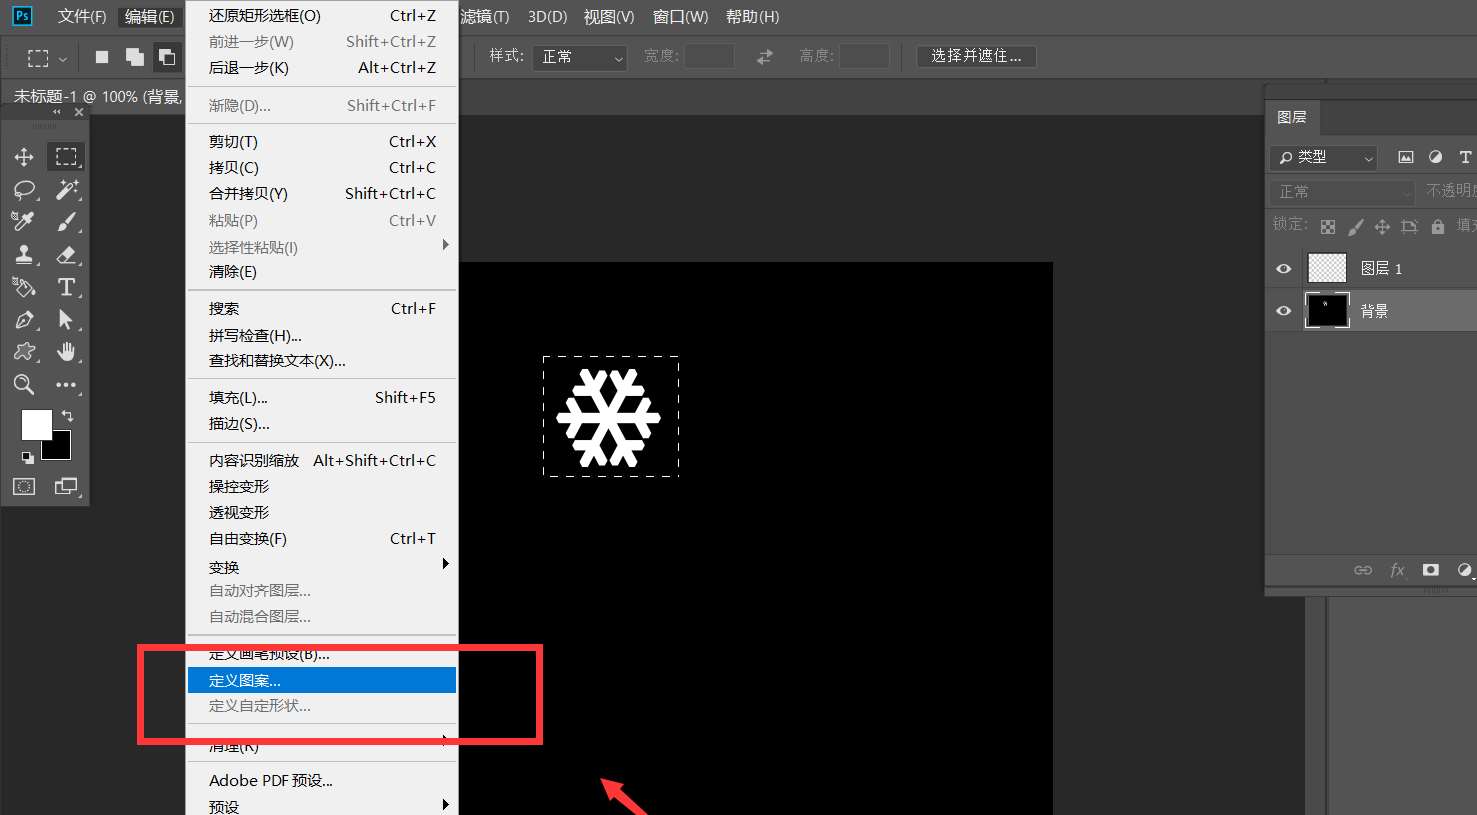Select the Zoom tool
Viewport: 1477px width, 815px height.
[x=24, y=385]
